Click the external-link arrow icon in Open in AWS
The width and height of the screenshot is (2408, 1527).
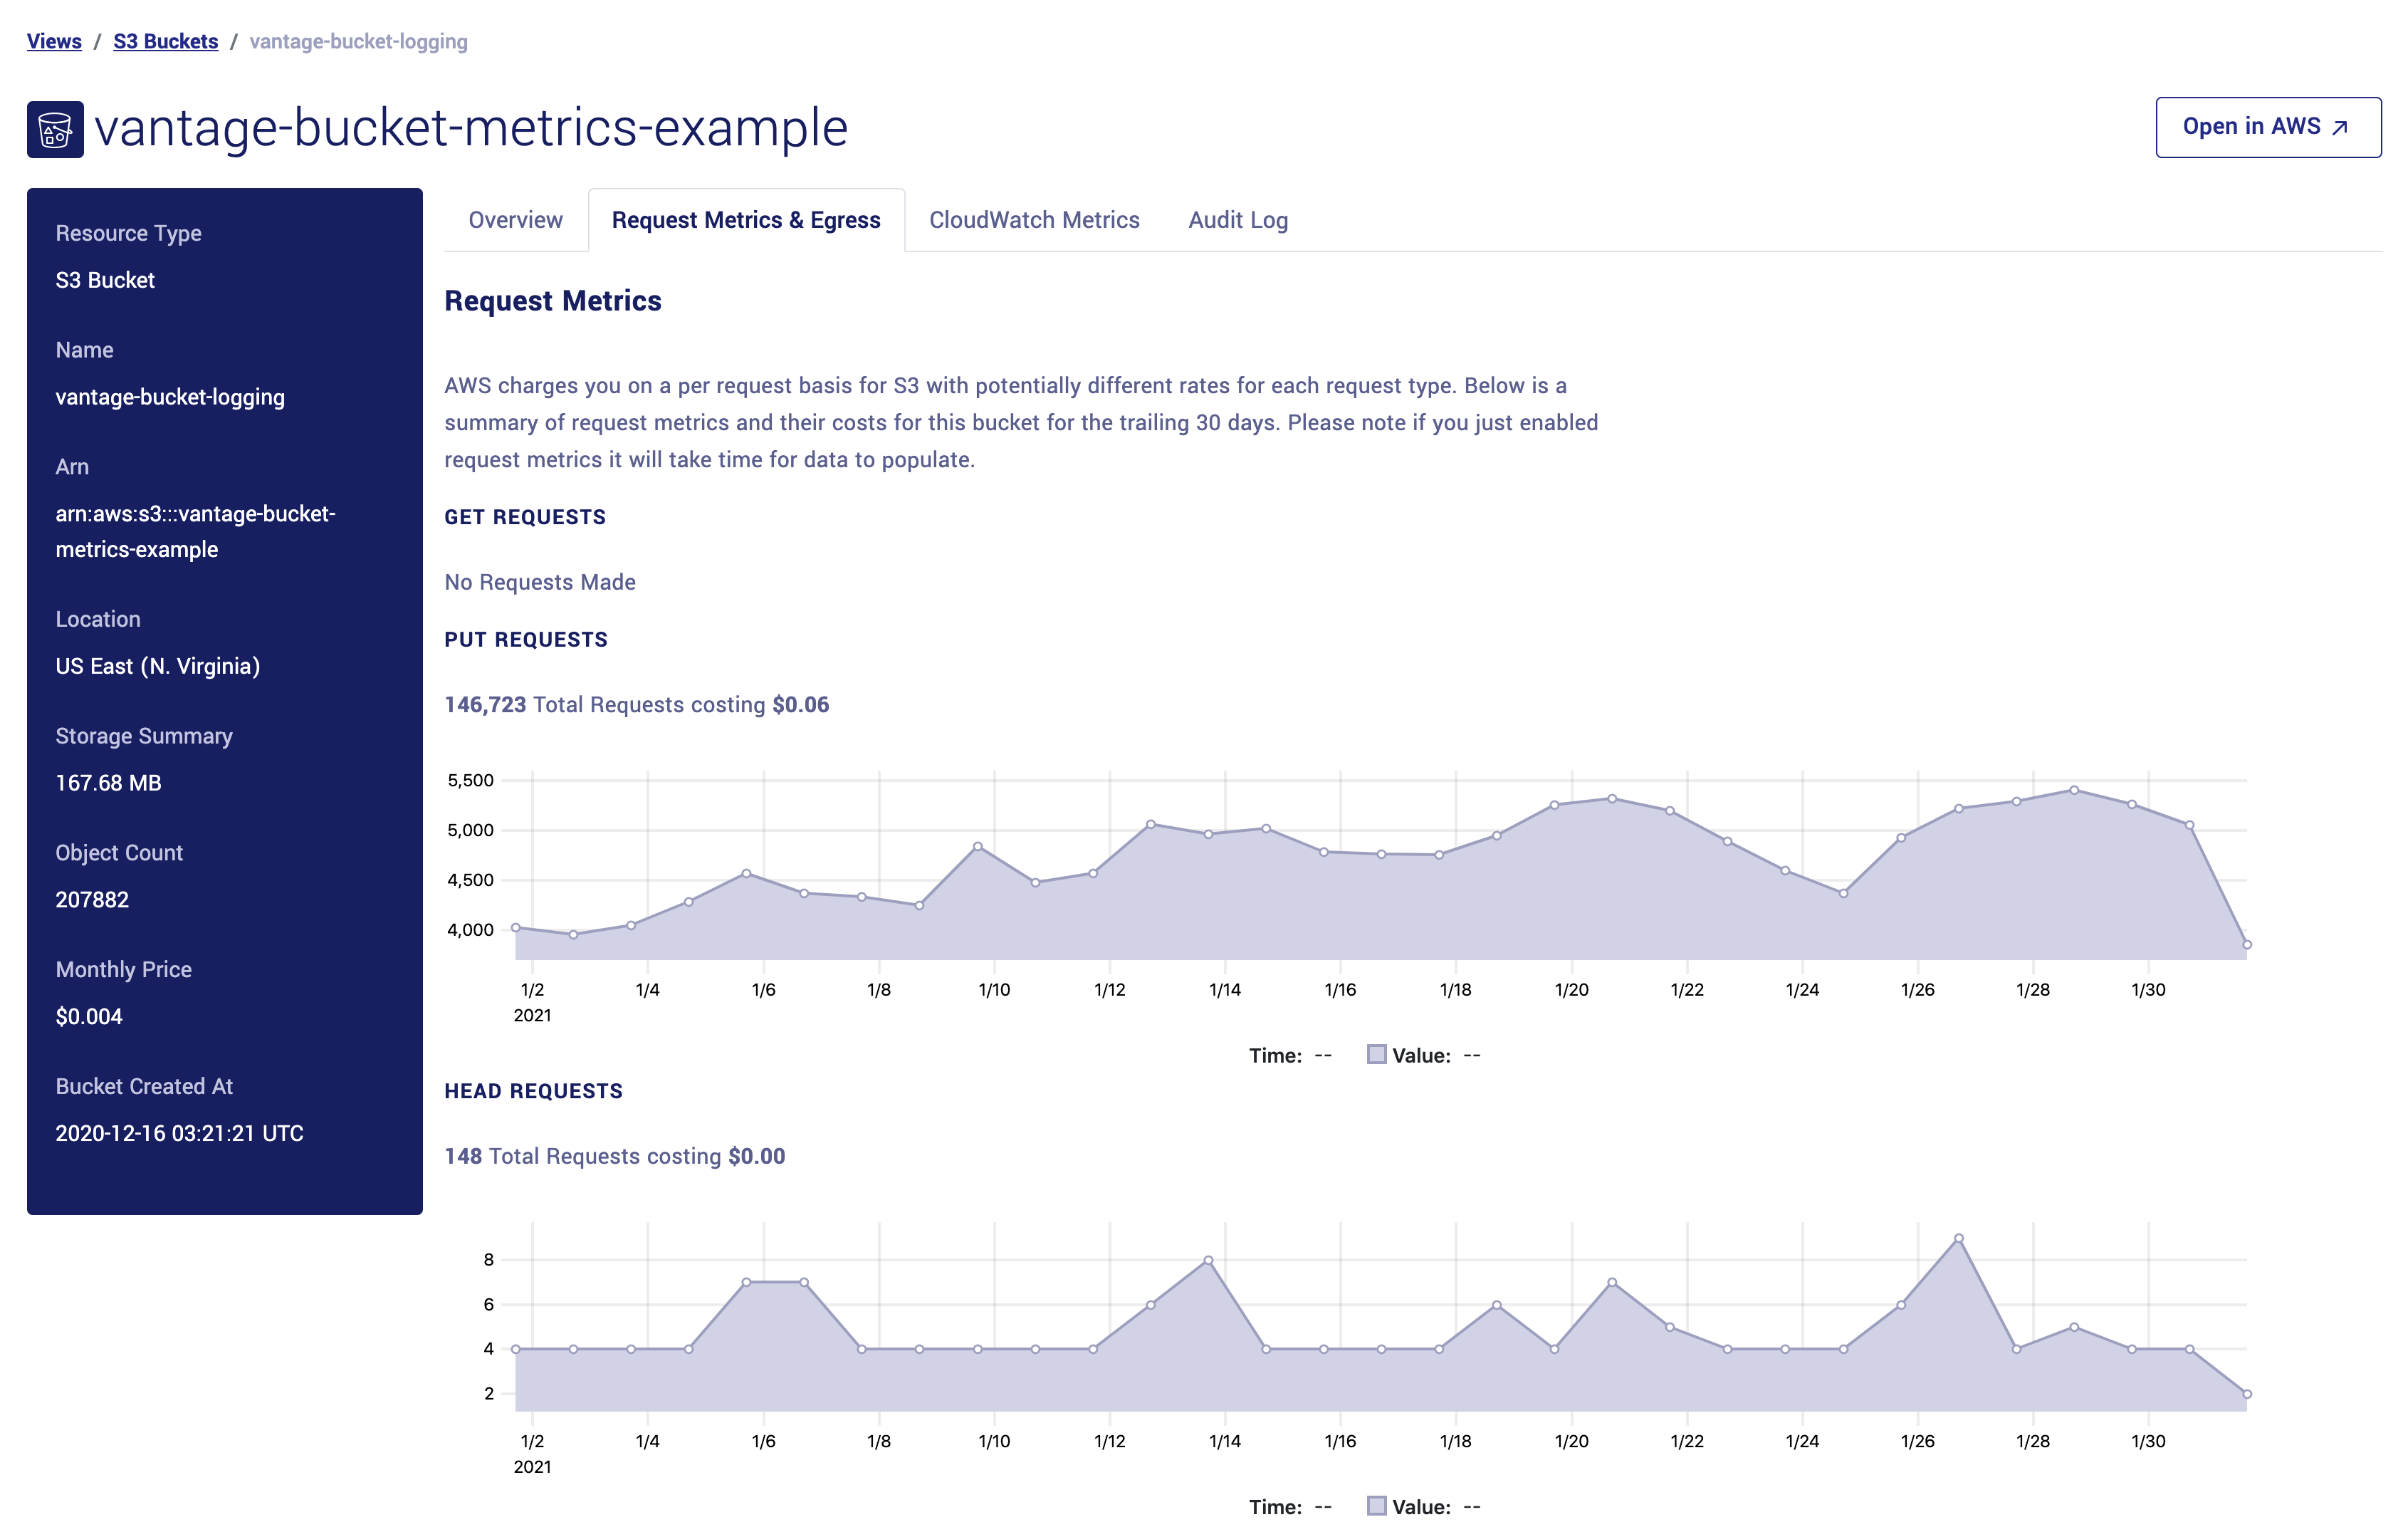pos(2340,128)
